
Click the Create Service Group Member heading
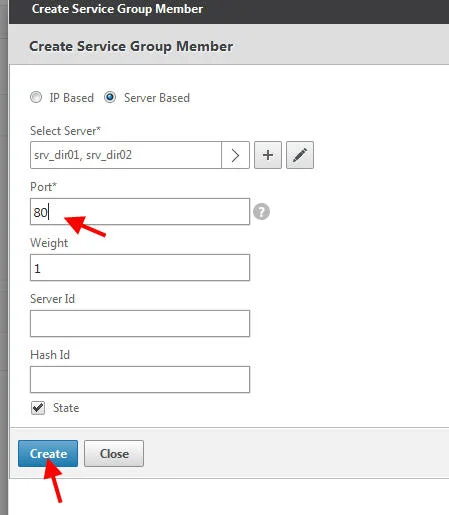point(131,46)
